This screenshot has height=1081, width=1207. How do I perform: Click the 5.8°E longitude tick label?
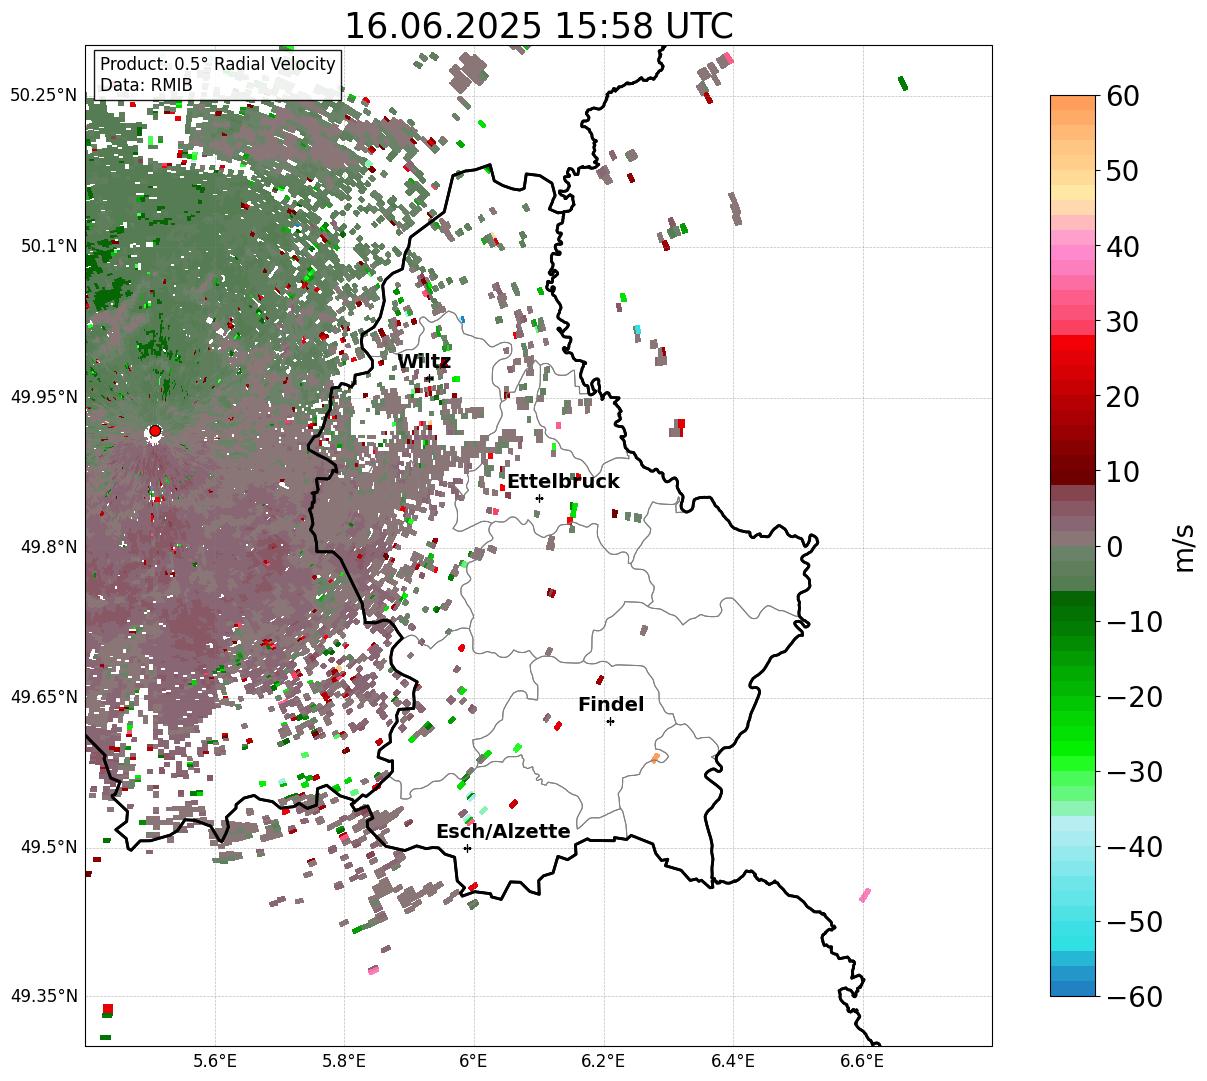345,1062
